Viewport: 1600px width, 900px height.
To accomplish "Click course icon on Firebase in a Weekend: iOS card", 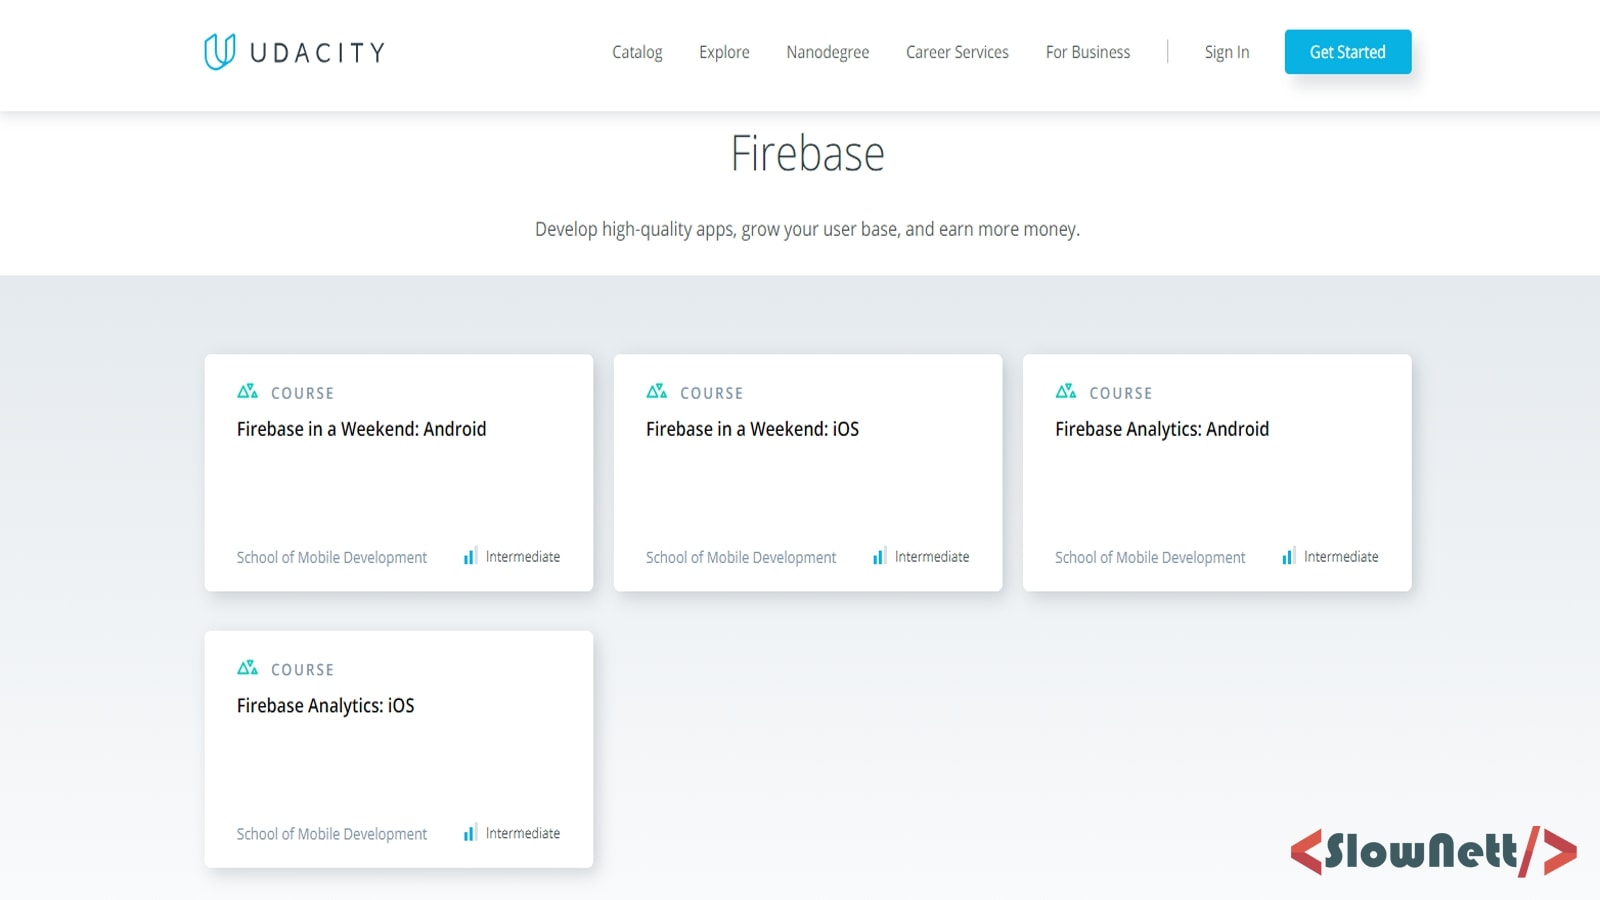I will pos(656,391).
